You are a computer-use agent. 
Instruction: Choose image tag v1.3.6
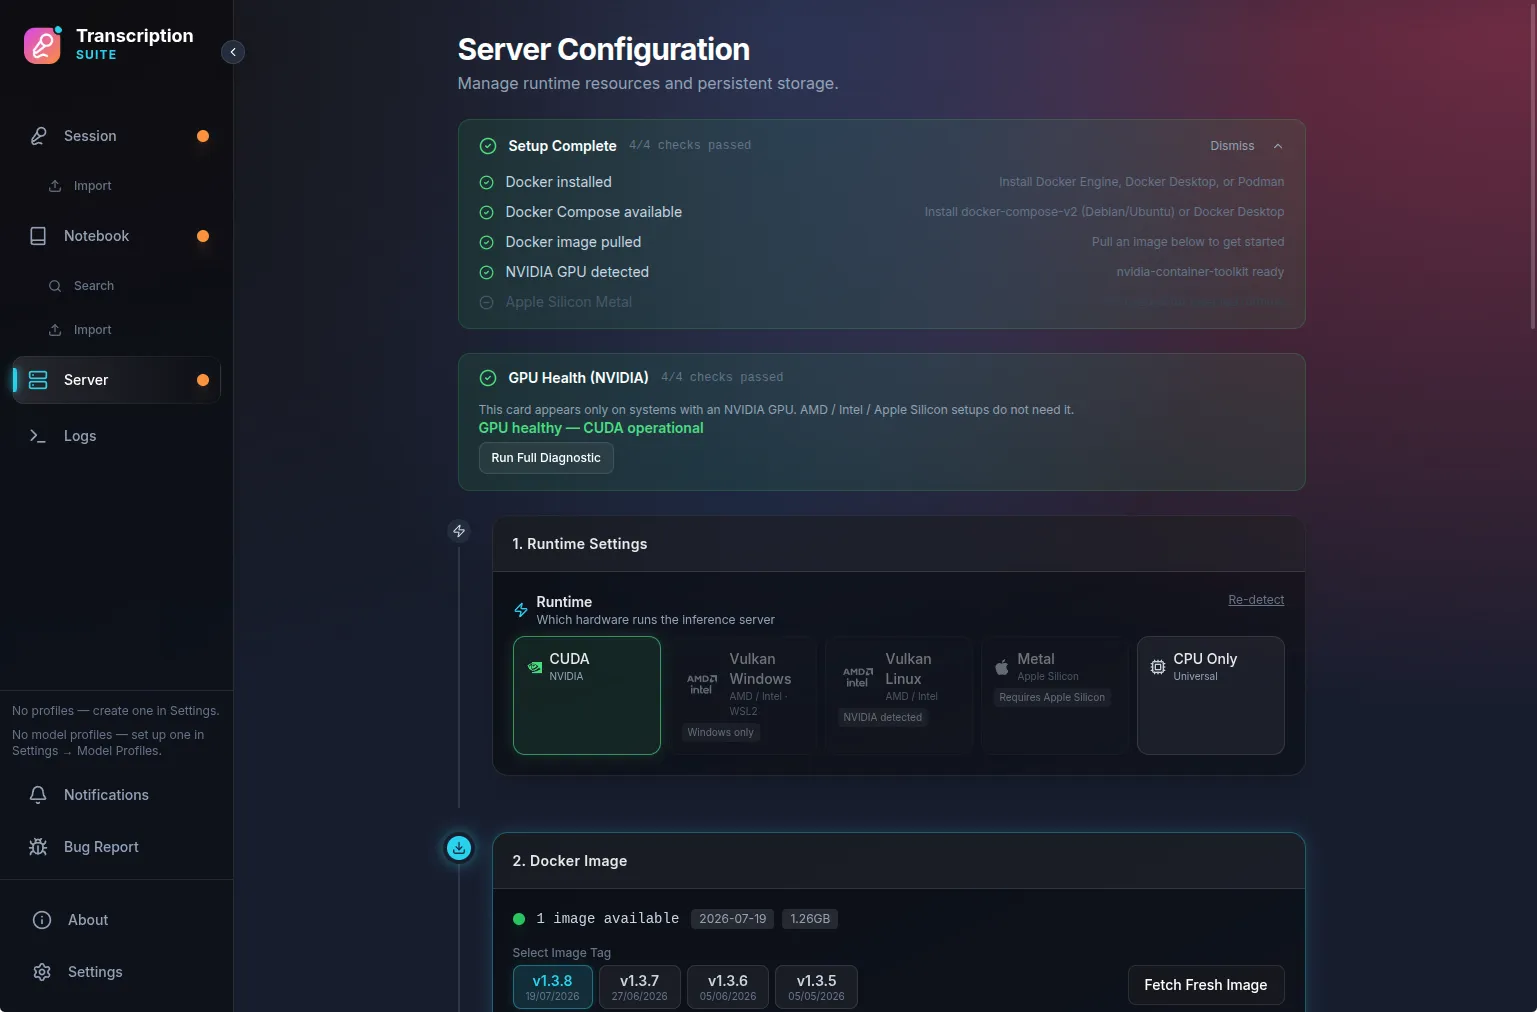(x=728, y=987)
